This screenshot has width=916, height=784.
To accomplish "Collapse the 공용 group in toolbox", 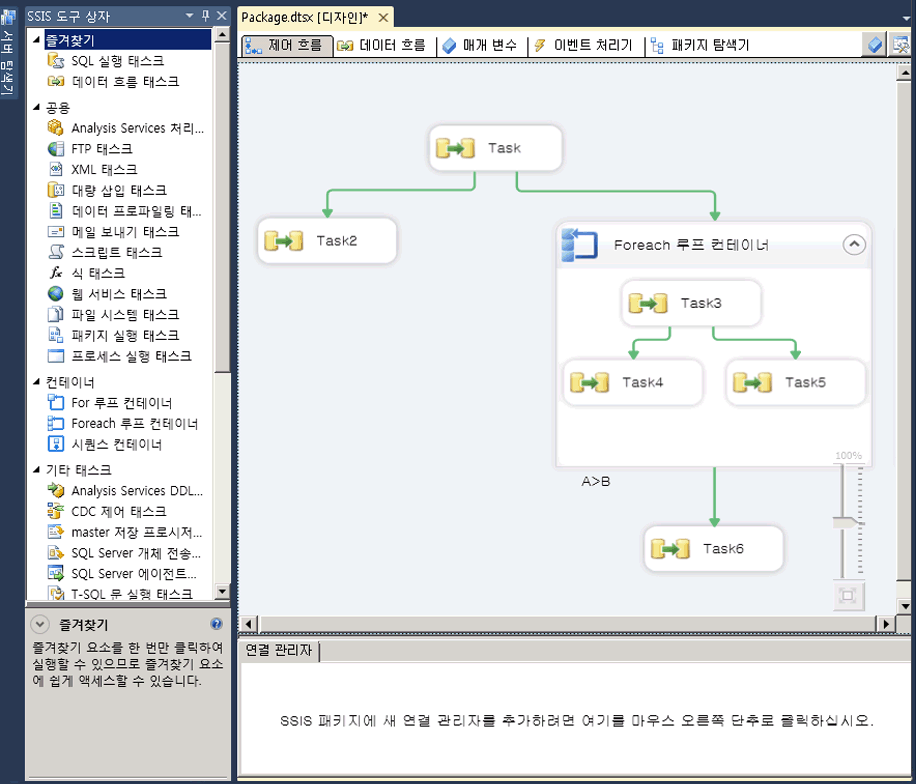I will click(x=36, y=107).
